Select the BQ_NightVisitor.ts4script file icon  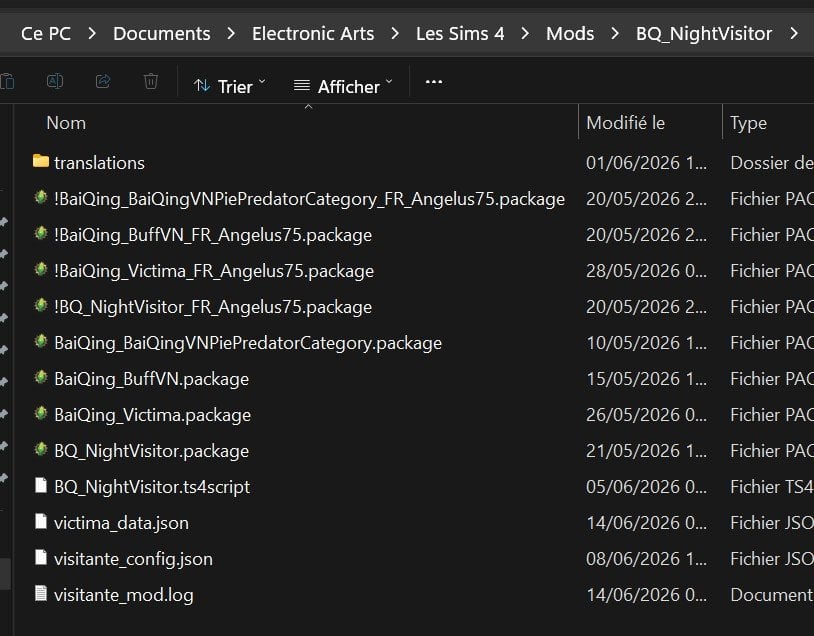coord(40,485)
